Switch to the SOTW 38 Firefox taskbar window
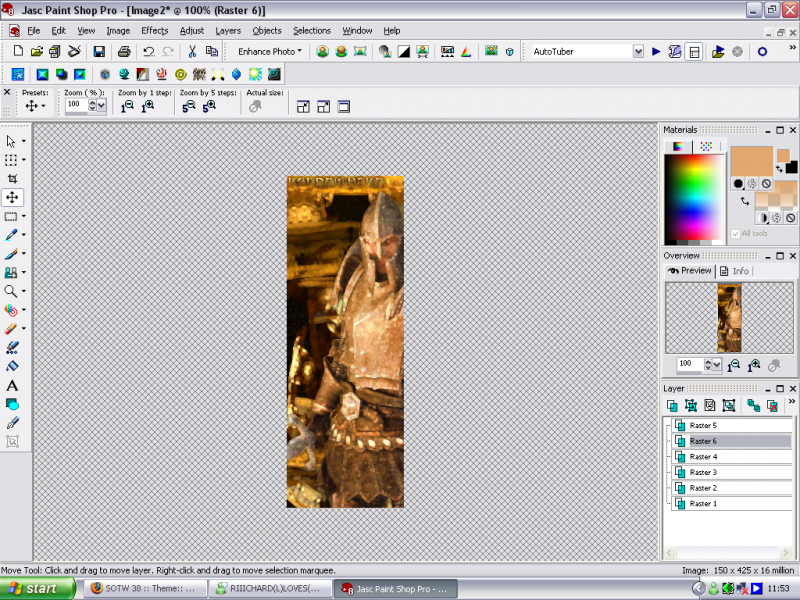 (x=145, y=589)
